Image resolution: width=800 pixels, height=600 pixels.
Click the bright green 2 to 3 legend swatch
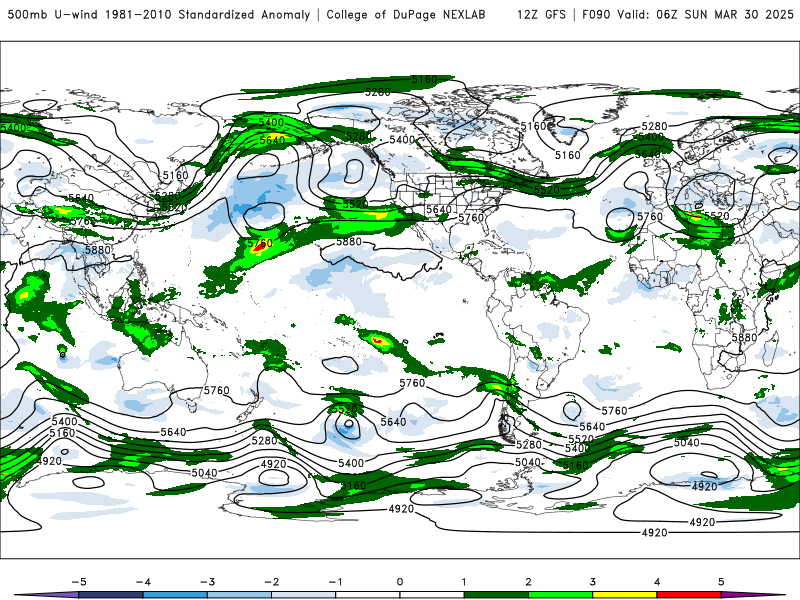tap(560, 595)
